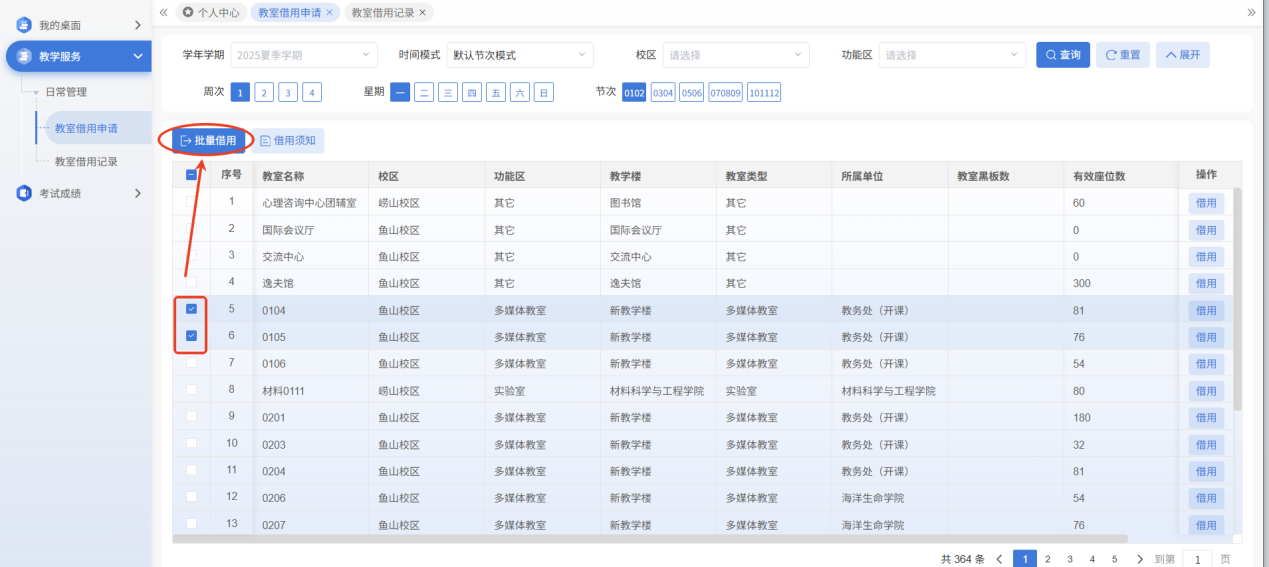Uncheck the checkbox for classroom 0105
Image resolution: width=1269 pixels, height=567 pixels.
coord(192,336)
